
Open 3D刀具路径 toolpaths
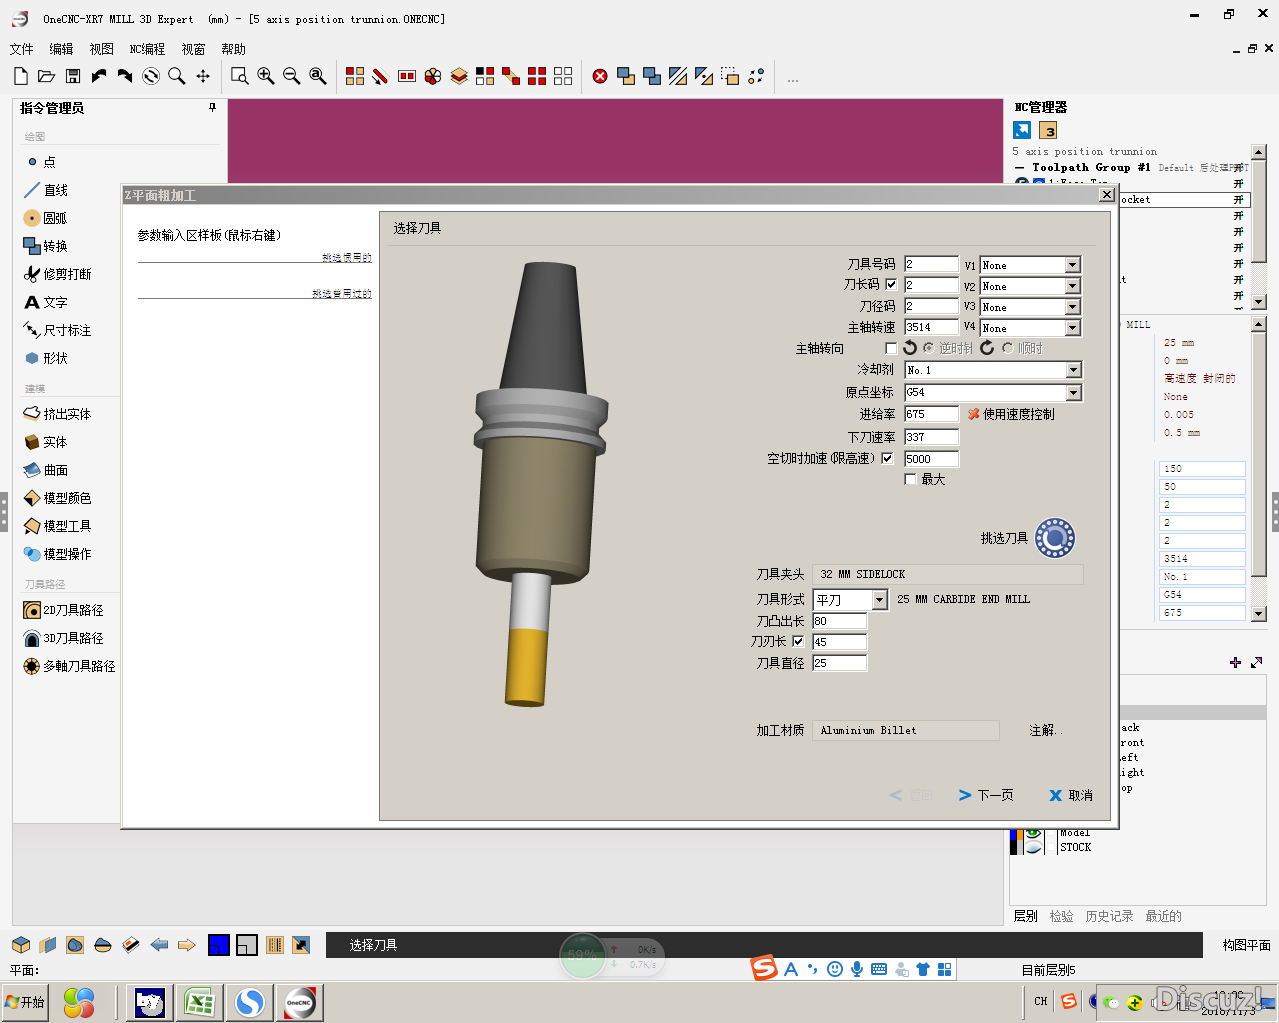click(x=63, y=638)
